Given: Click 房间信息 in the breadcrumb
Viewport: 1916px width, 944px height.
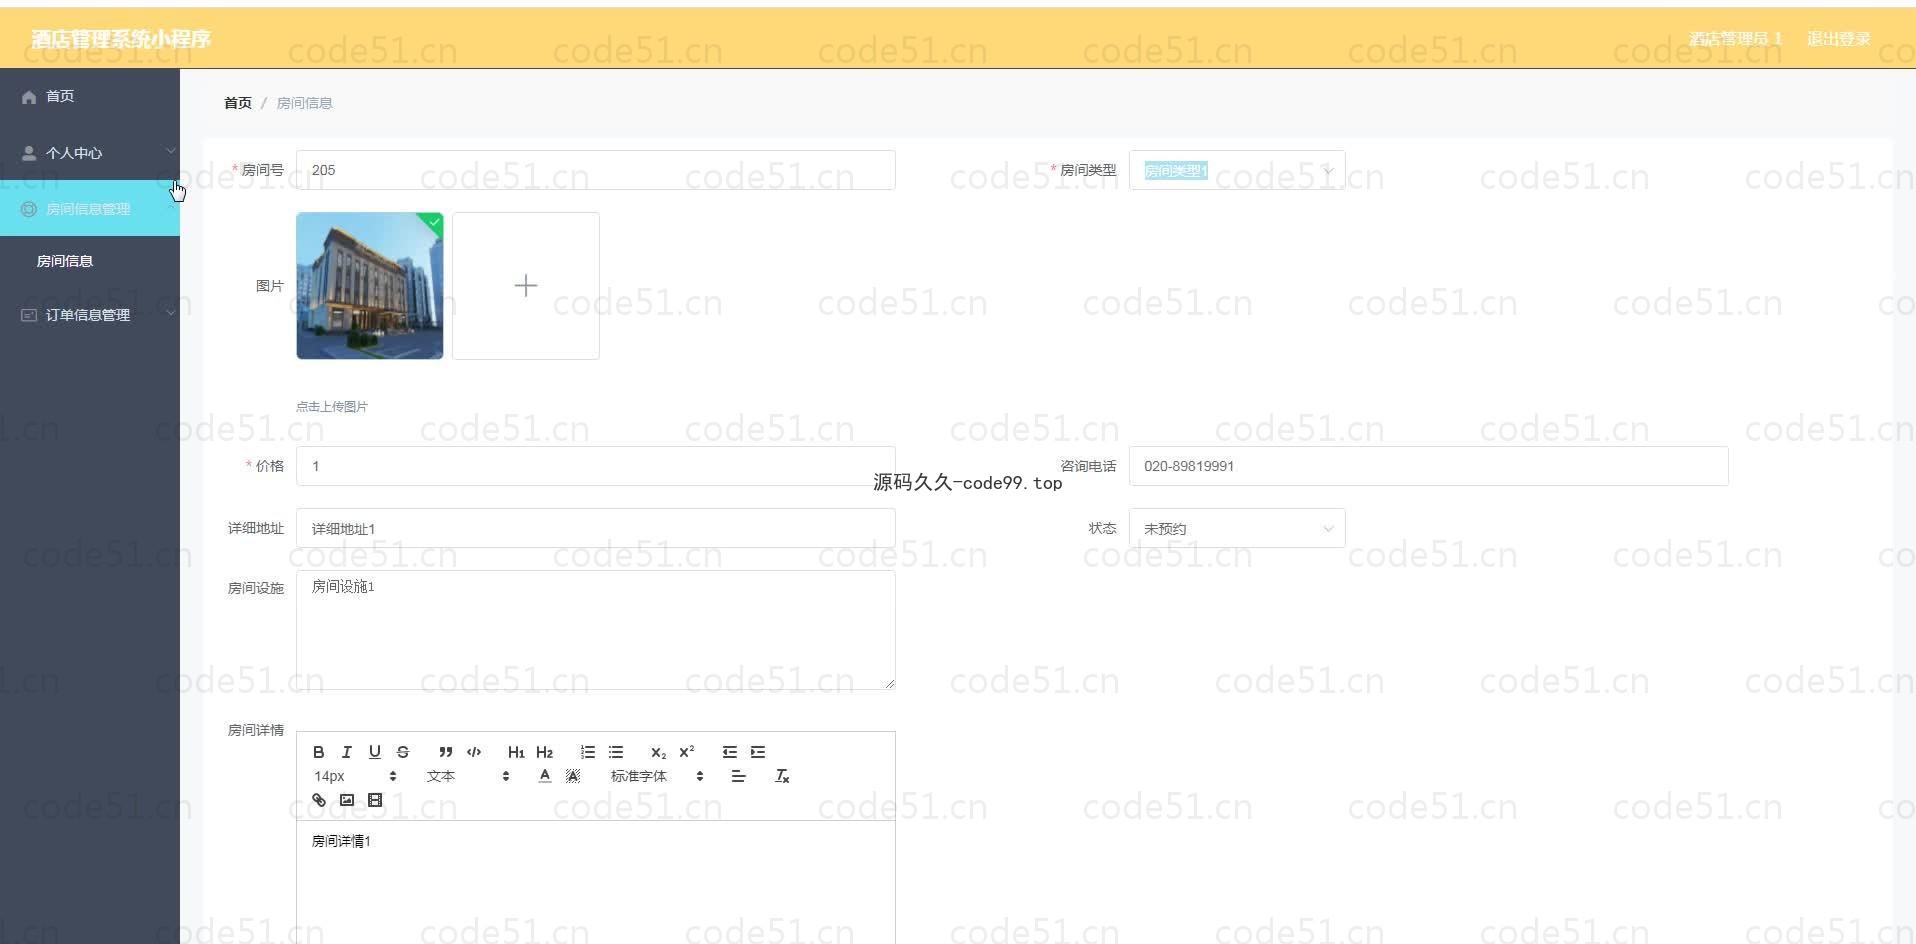Looking at the screenshot, I should coord(304,103).
